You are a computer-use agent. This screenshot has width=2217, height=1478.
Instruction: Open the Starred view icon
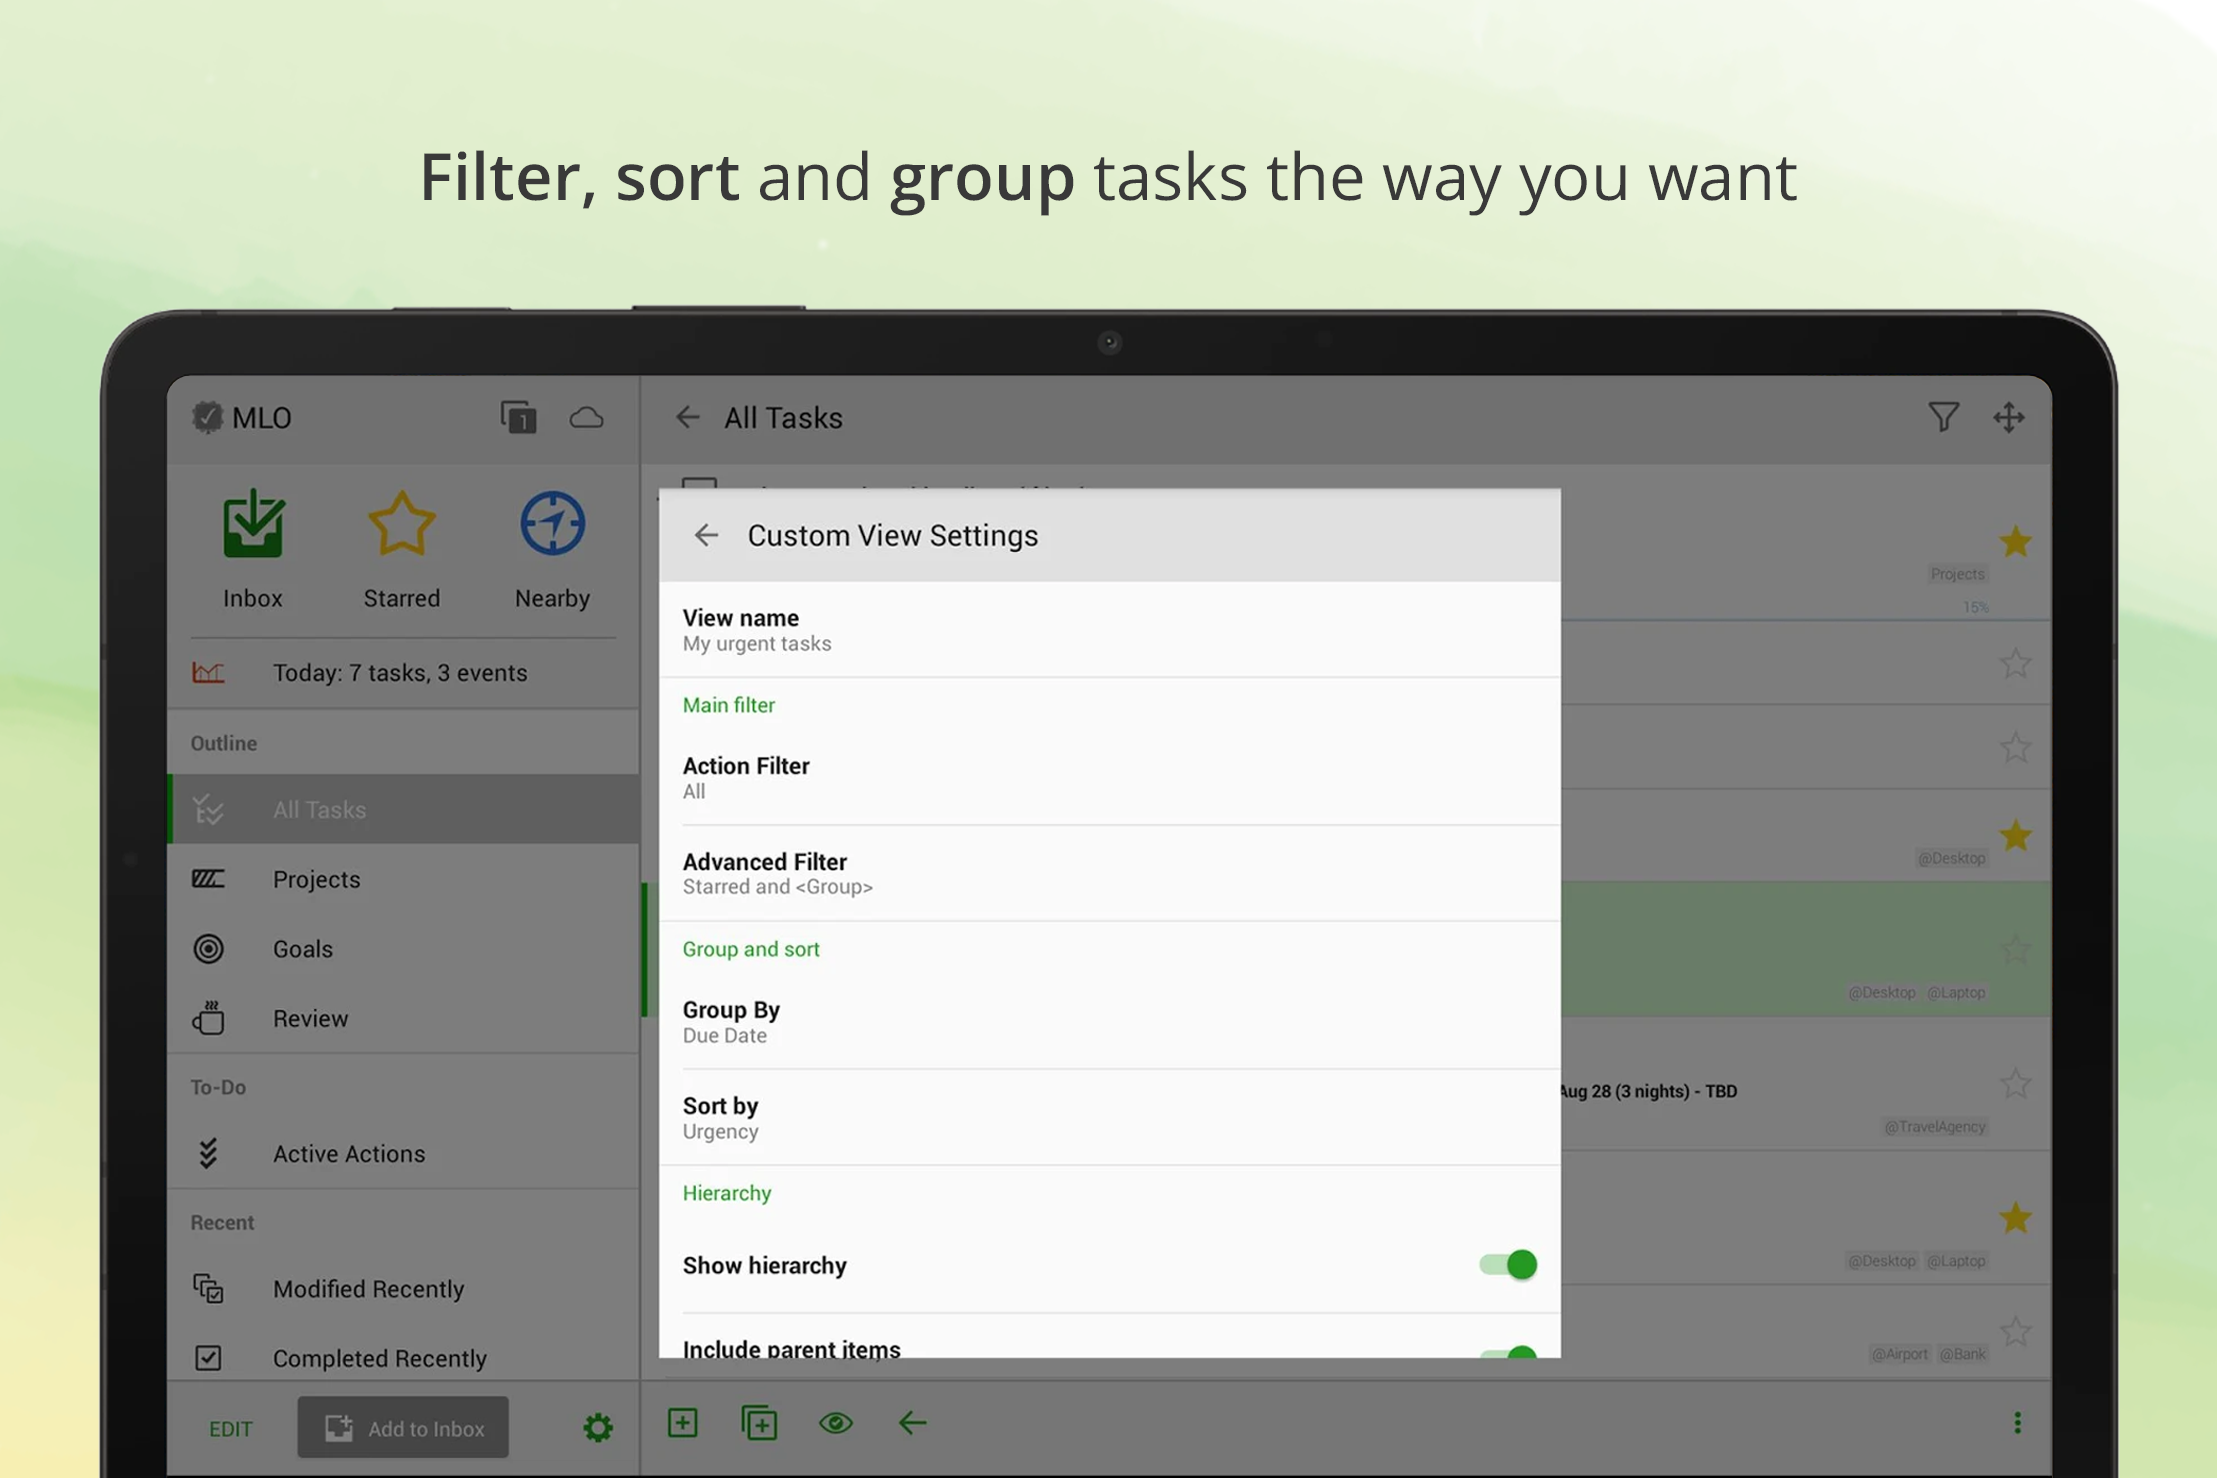(x=401, y=525)
